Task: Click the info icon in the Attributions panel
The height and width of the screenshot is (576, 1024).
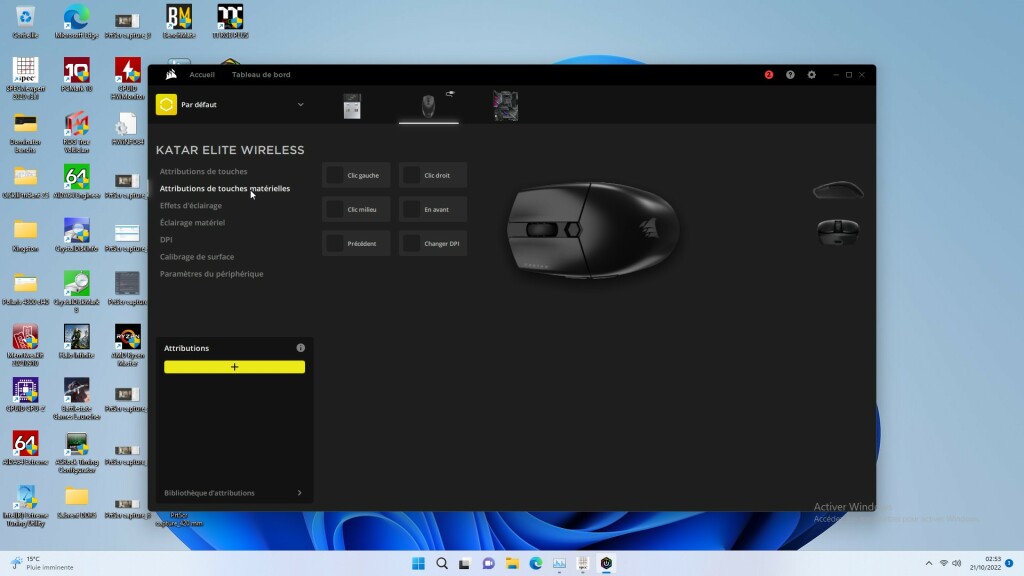Action: pos(300,348)
